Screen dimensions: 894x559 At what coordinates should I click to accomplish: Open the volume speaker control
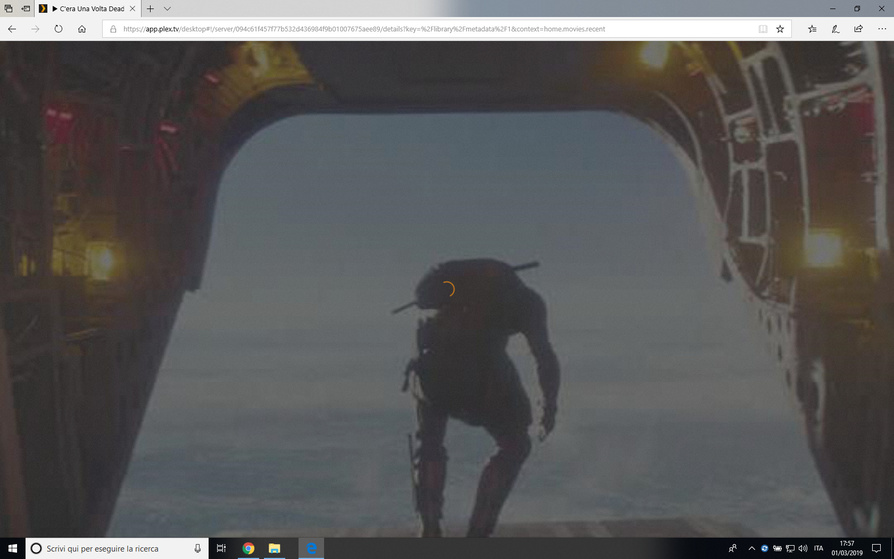pos(803,548)
